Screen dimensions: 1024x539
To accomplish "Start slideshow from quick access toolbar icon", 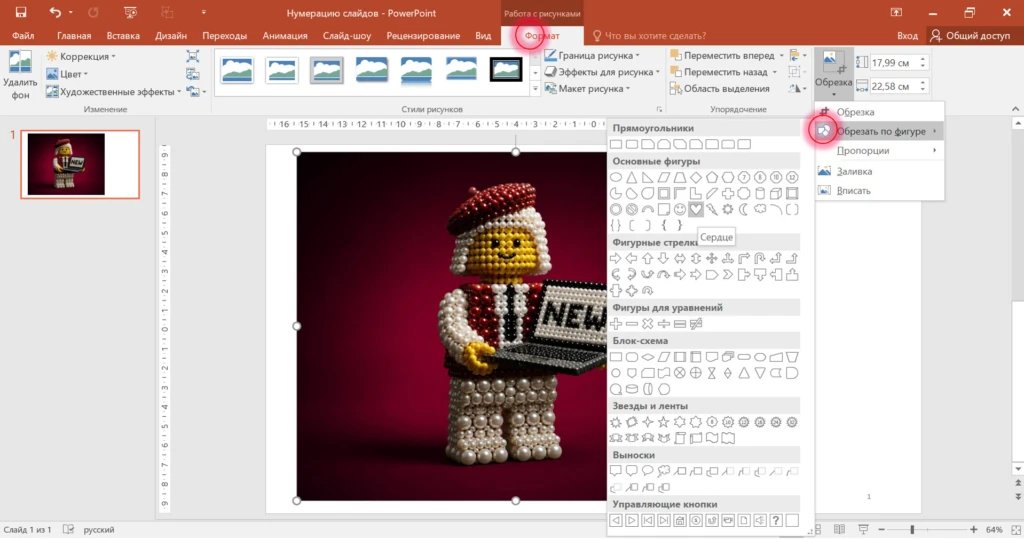I will [131, 12].
